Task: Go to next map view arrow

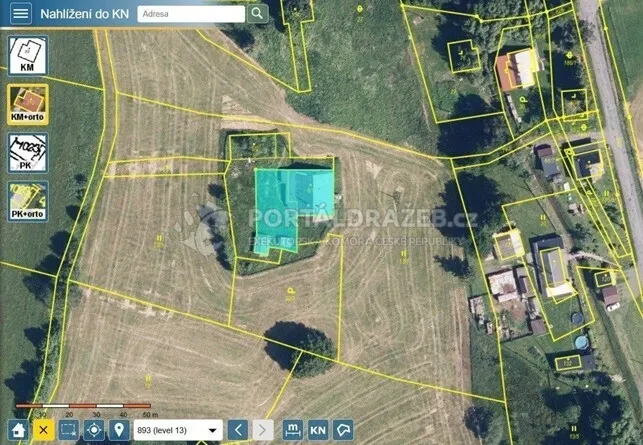Action: pyautogui.click(x=263, y=430)
